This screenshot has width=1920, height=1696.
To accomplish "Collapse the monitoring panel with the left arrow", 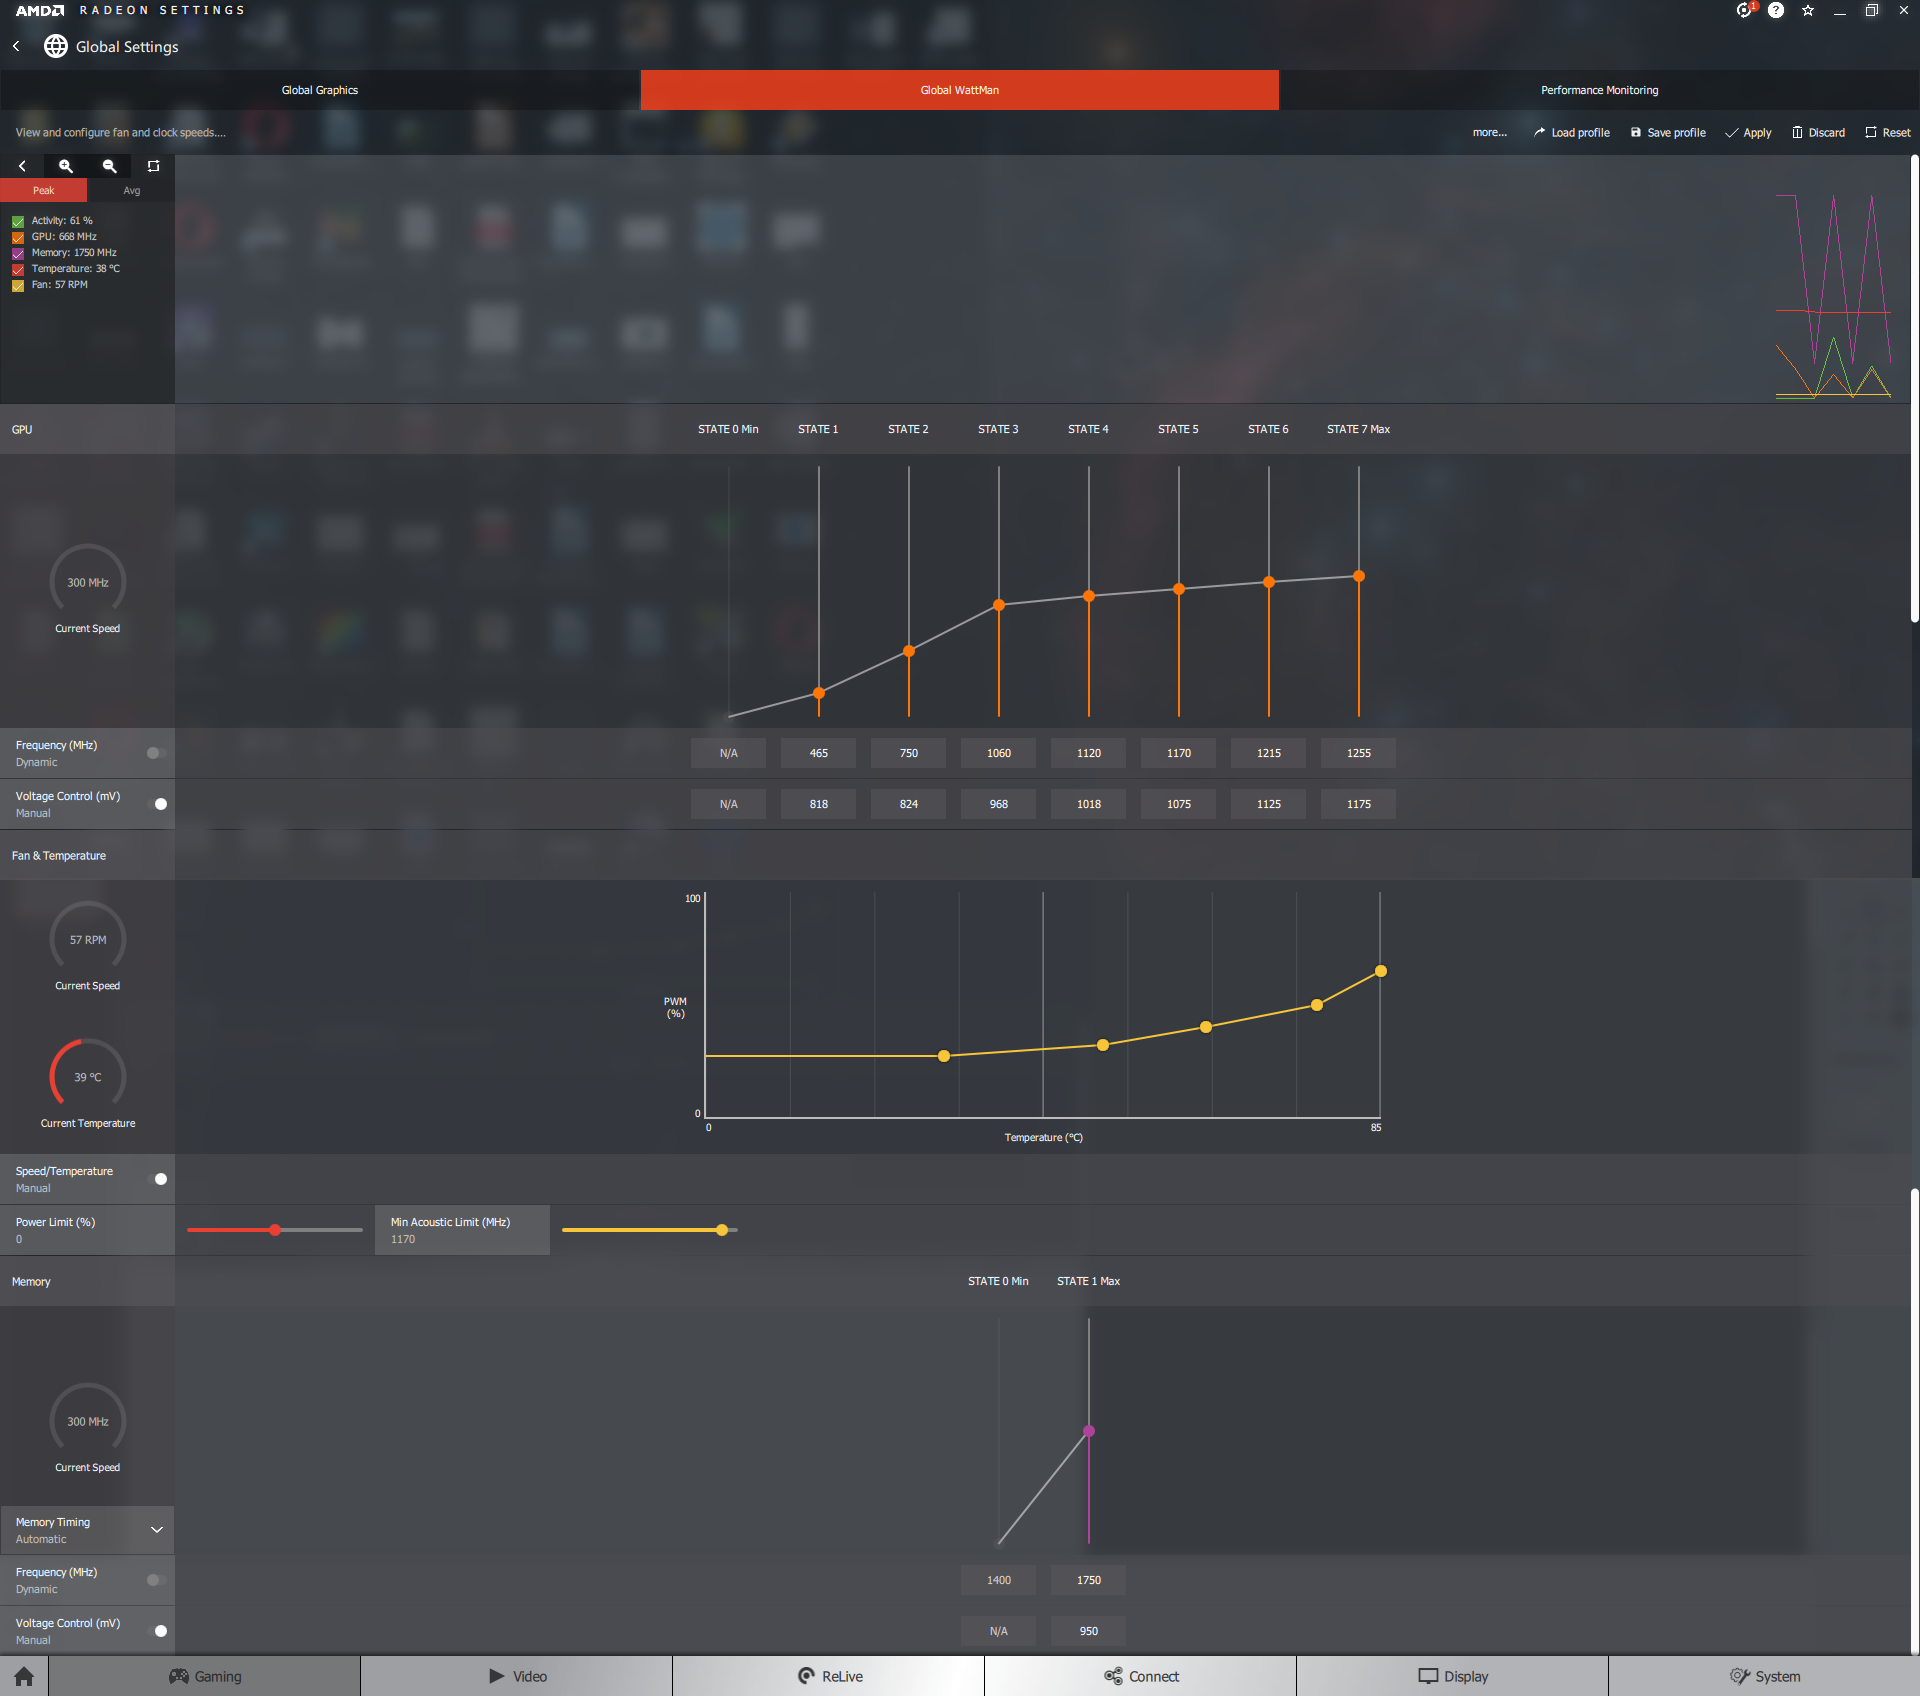I will pos(22,166).
